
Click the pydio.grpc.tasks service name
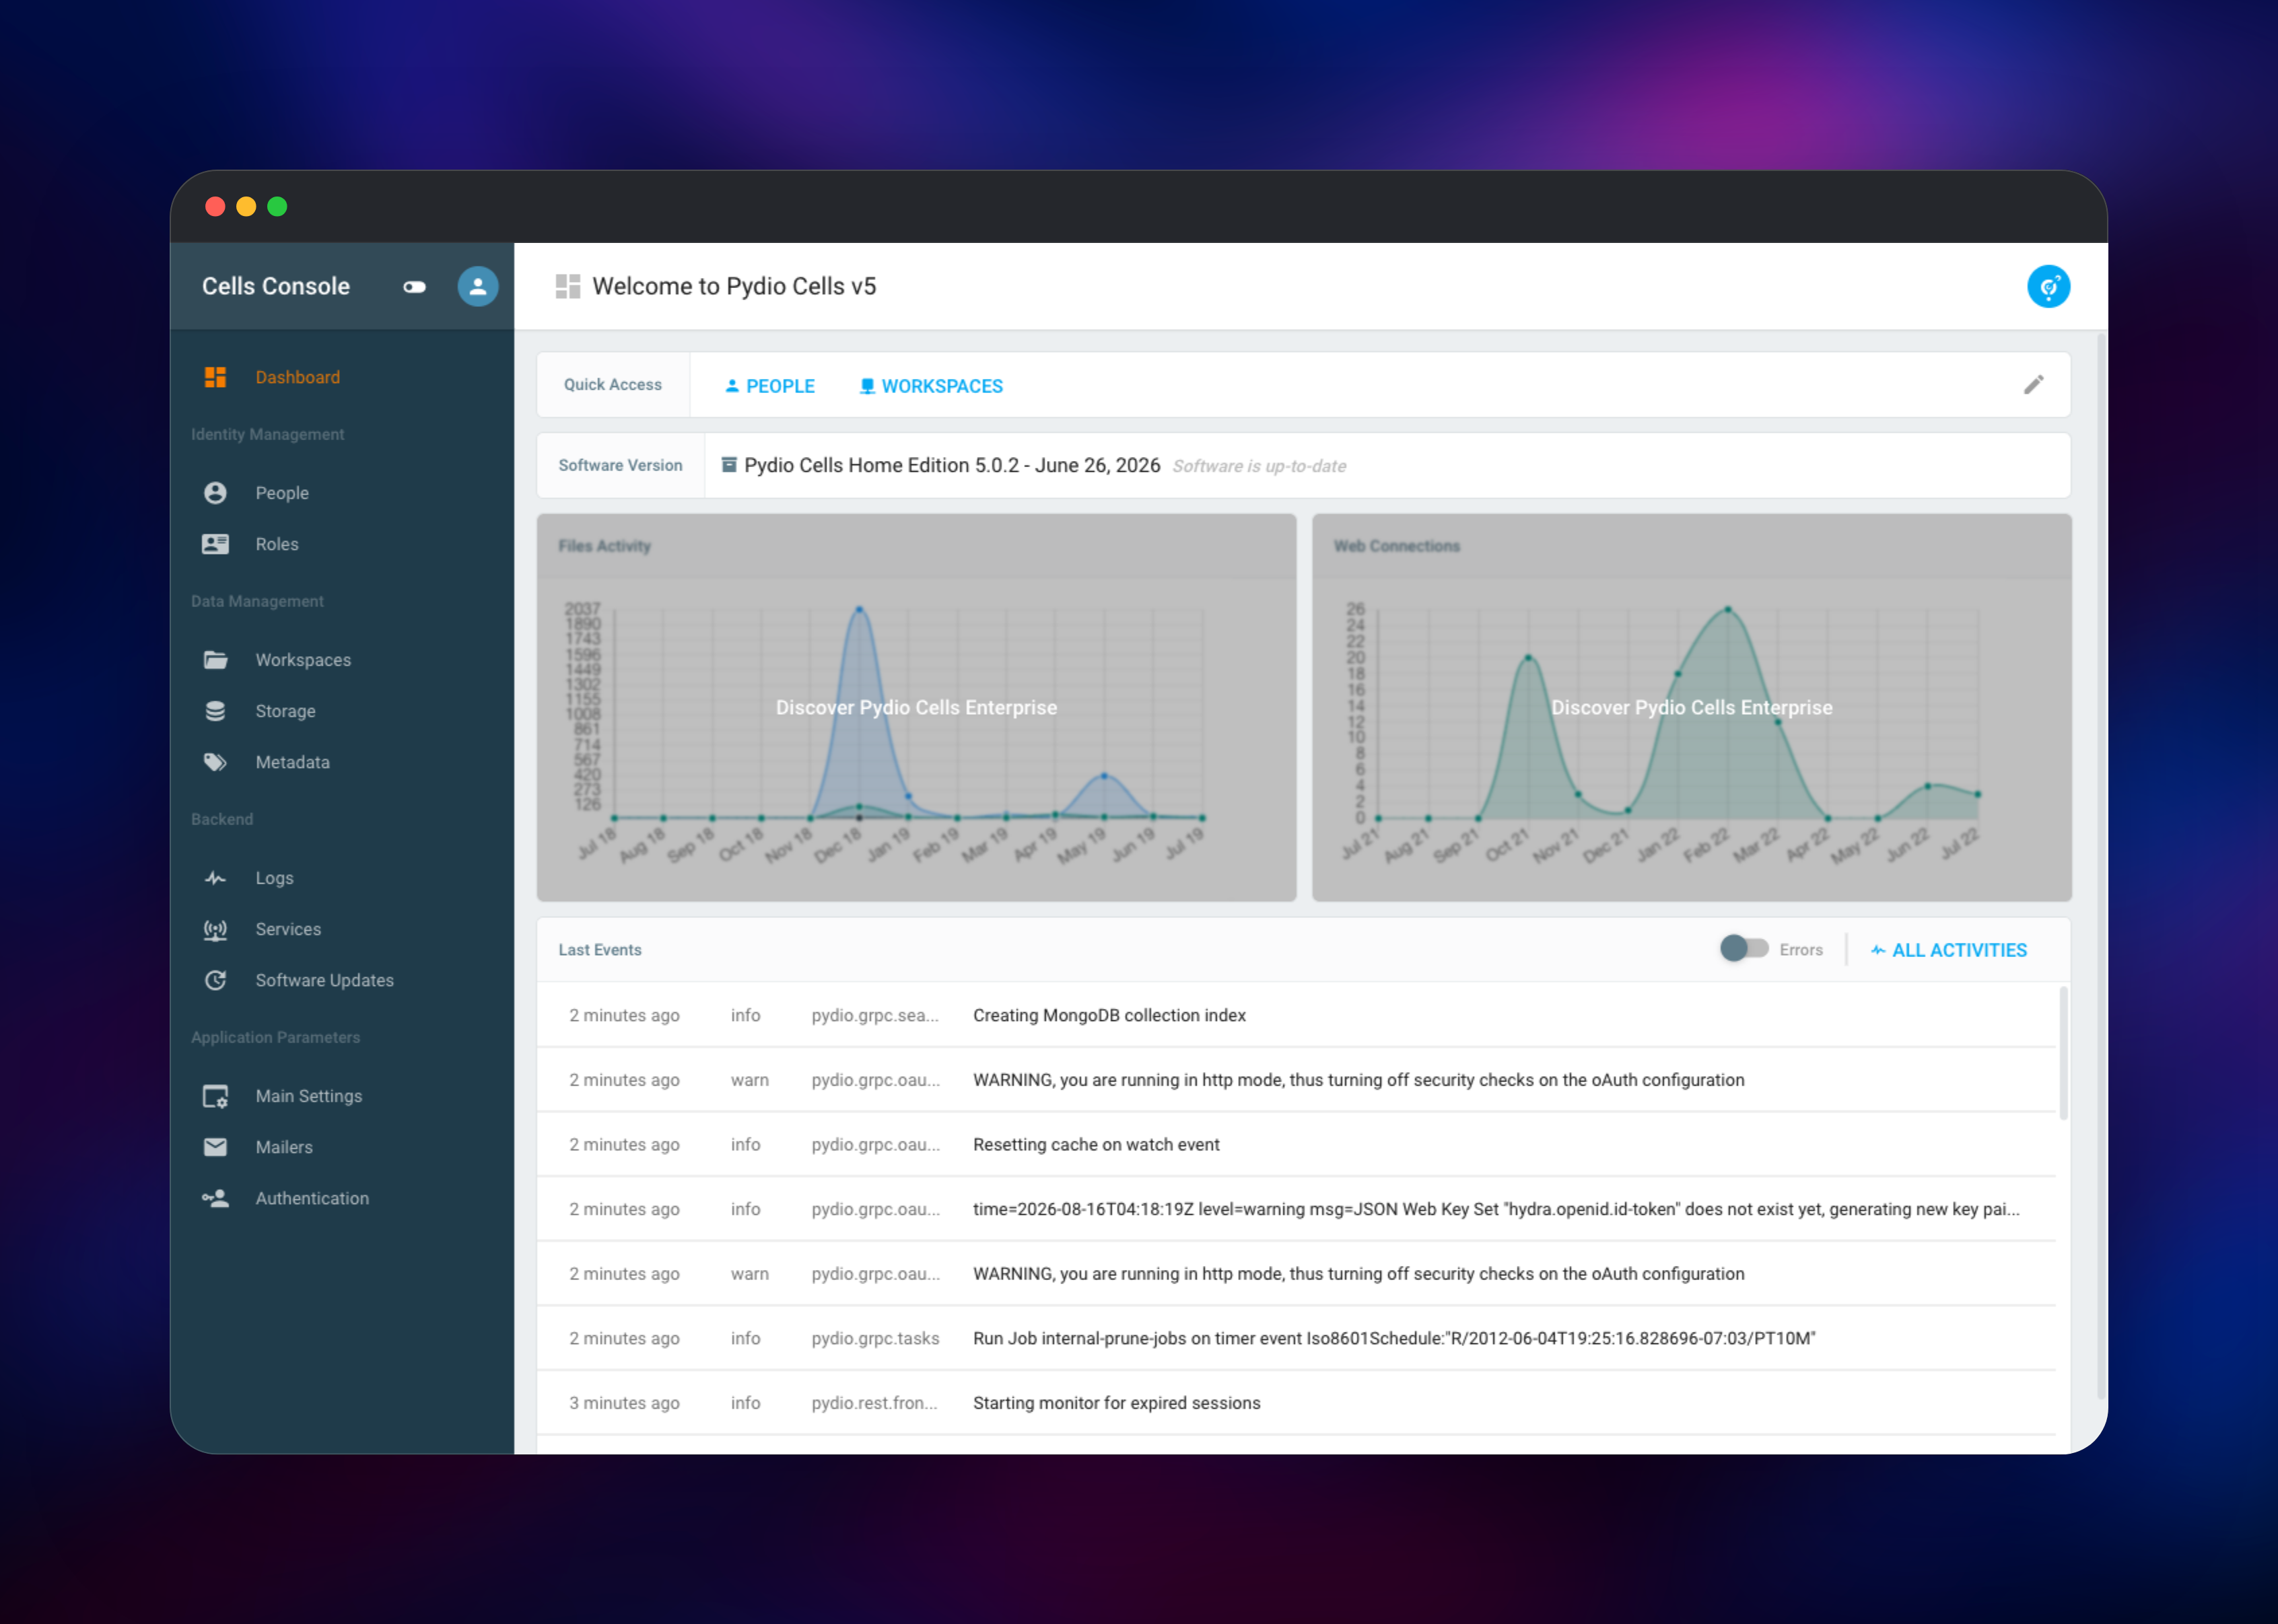(875, 1338)
